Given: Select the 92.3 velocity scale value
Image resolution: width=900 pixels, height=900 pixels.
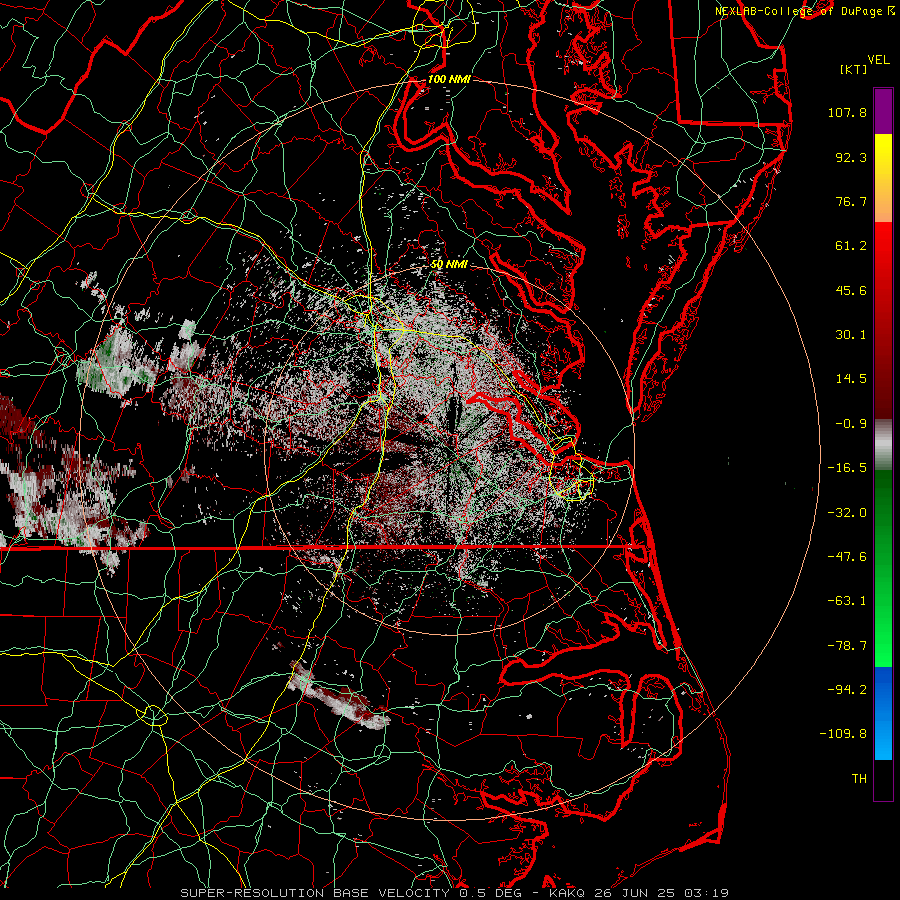Looking at the screenshot, I should [x=851, y=157].
